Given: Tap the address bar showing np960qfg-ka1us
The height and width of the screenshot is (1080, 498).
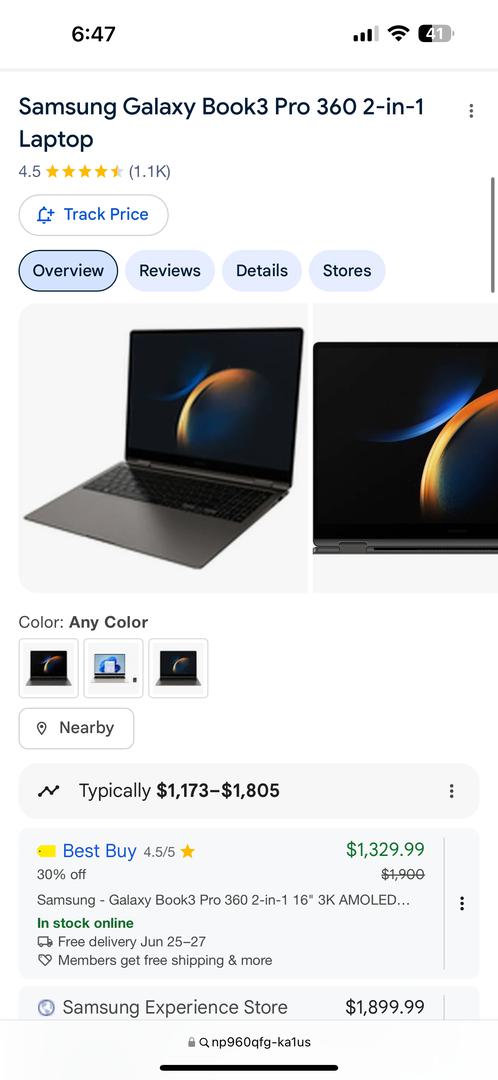Looking at the screenshot, I should coord(249,1042).
